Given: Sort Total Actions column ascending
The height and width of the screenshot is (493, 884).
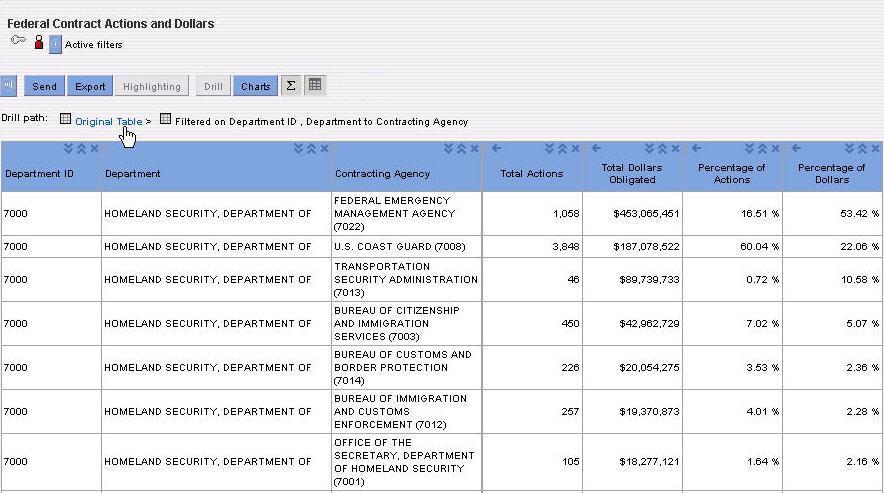Looking at the screenshot, I should coord(562,148).
